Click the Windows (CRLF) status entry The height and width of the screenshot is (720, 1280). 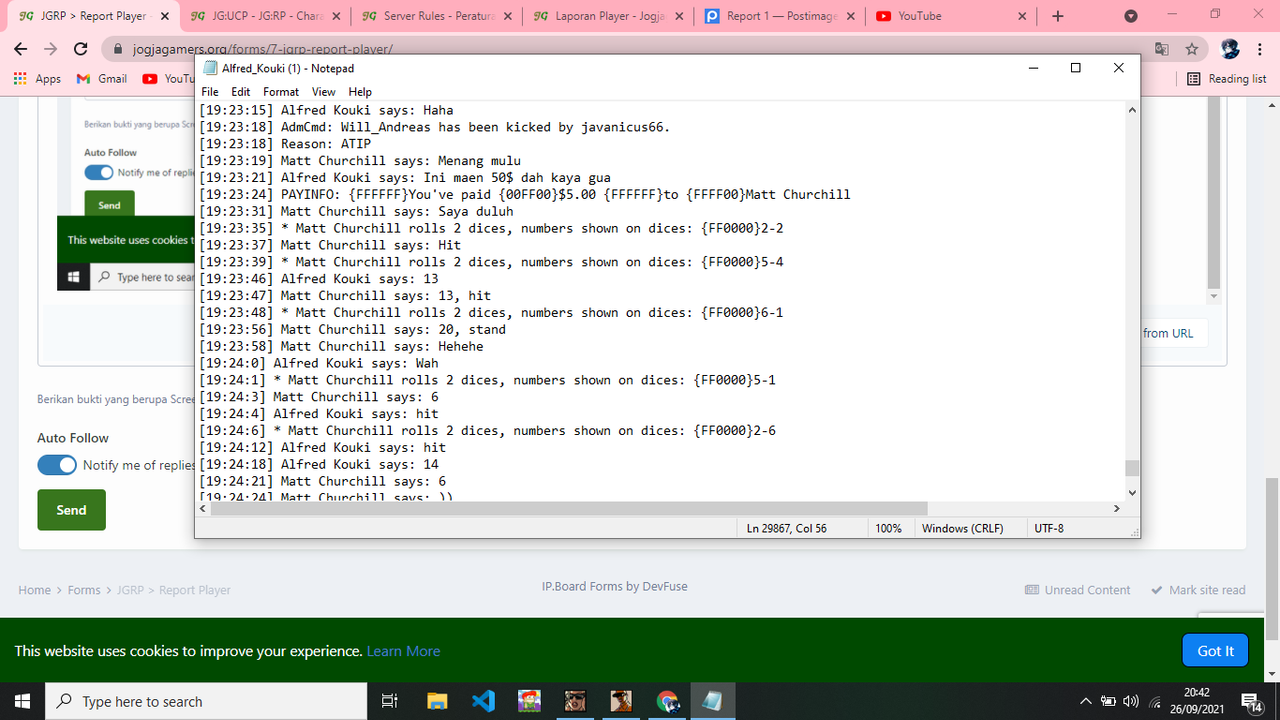962,528
